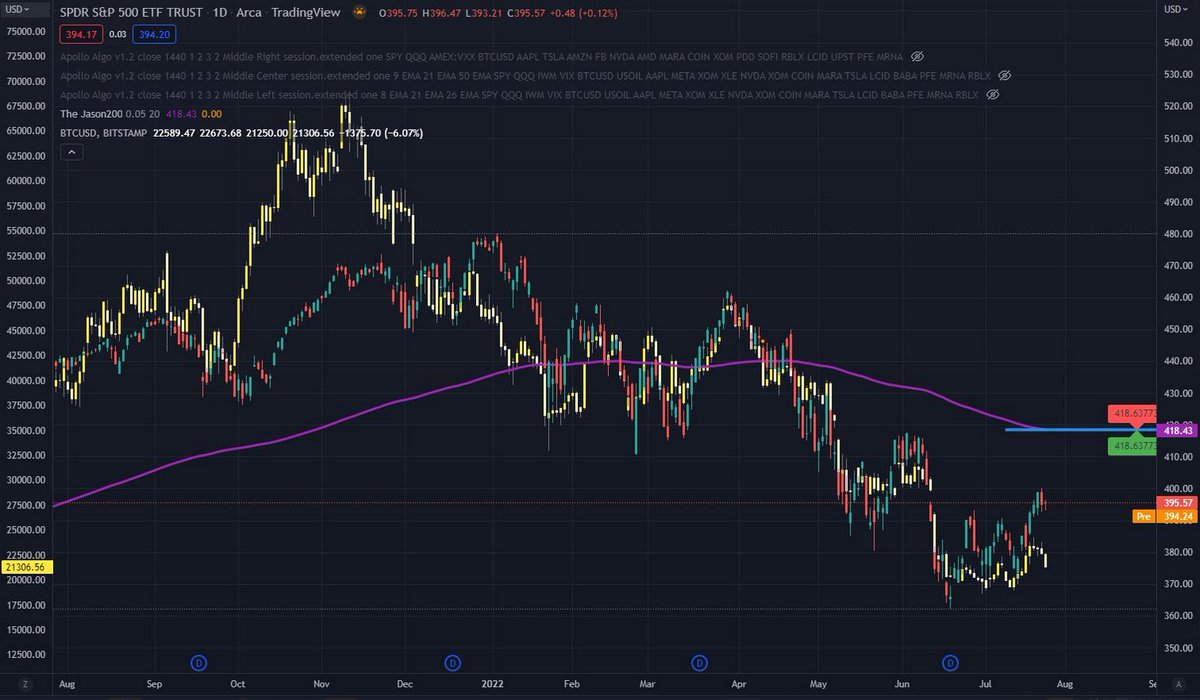The height and width of the screenshot is (700, 1200).
Task: Click the orange Pre 394.24 pre-market label
Action: pyautogui.click(x=1166, y=516)
